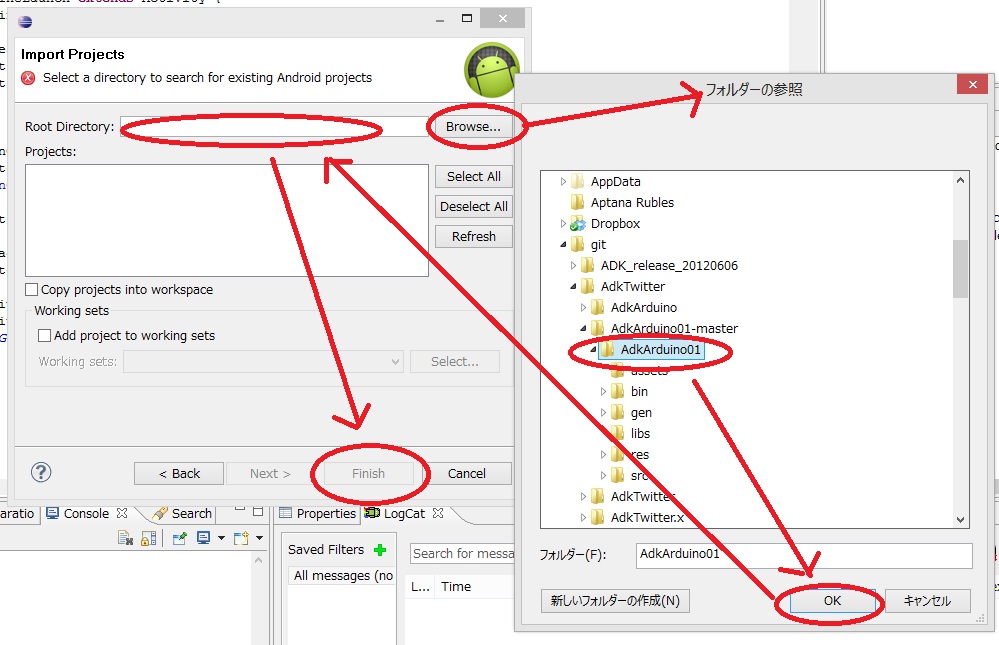Switch to the Console tab
This screenshot has width=999, height=645.
(x=86, y=513)
